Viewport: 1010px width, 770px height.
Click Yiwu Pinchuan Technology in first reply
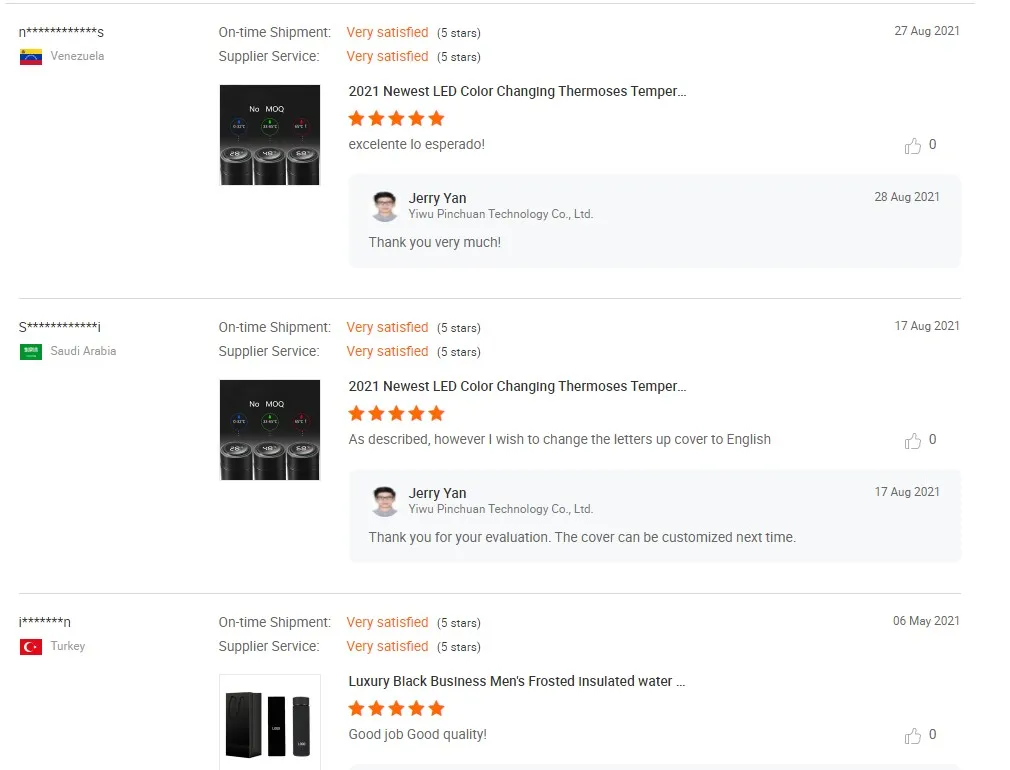[x=500, y=214]
